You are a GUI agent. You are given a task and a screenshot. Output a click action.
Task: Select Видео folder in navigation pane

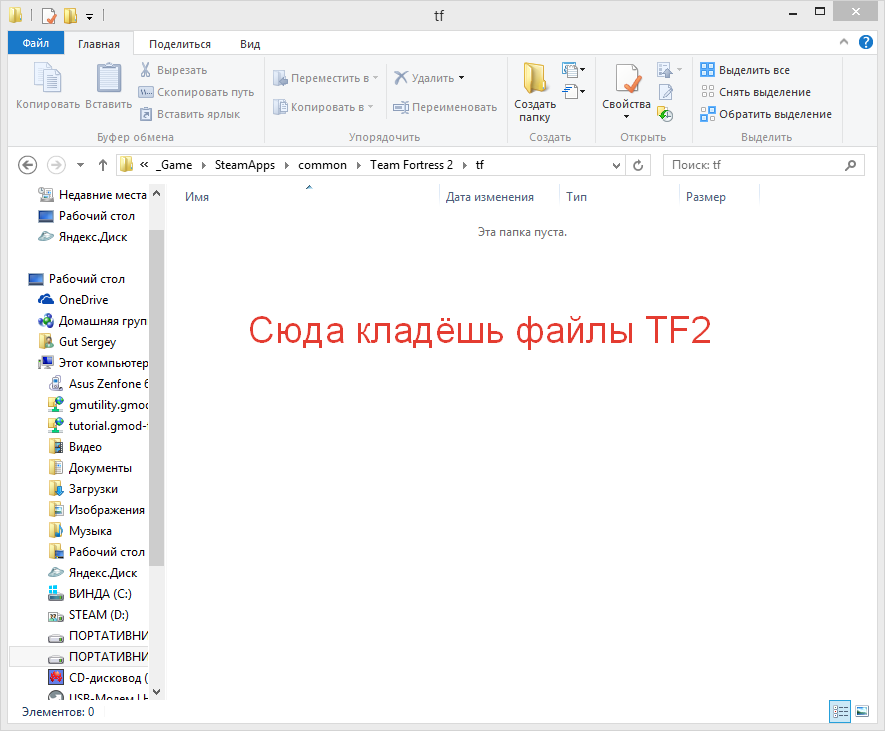(75, 447)
